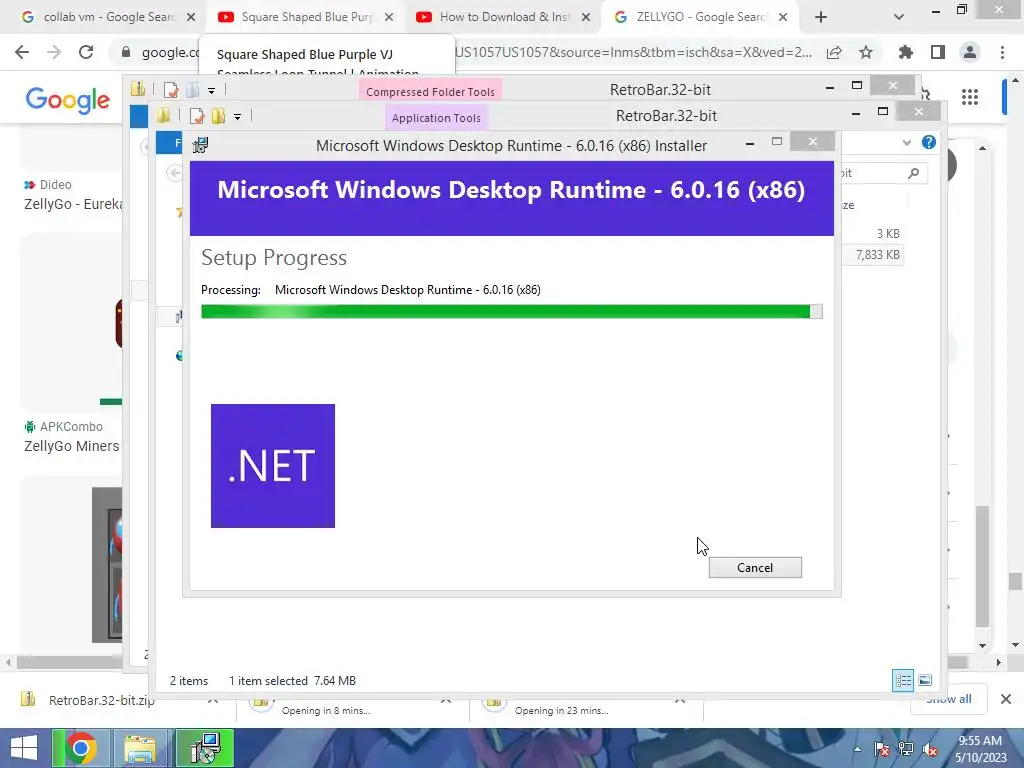Image resolution: width=1024 pixels, height=768 pixels.
Task: Open Explorer Help via question mark icon
Action: coord(929,142)
